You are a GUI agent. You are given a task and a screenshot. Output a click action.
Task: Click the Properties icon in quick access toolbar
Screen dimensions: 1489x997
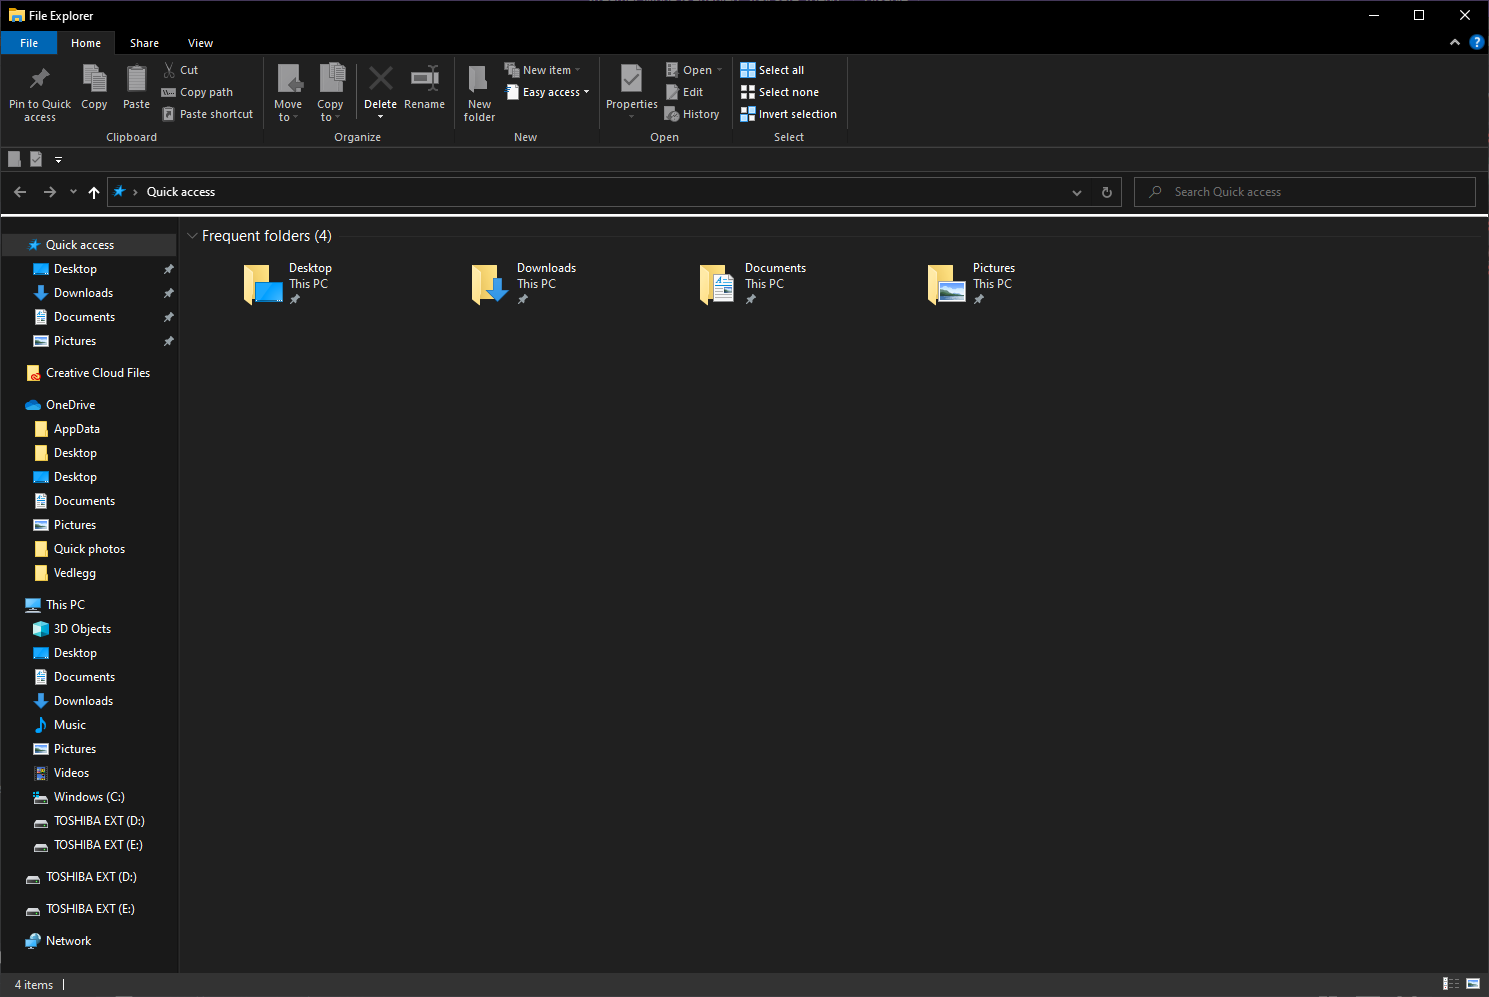[36, 159]
